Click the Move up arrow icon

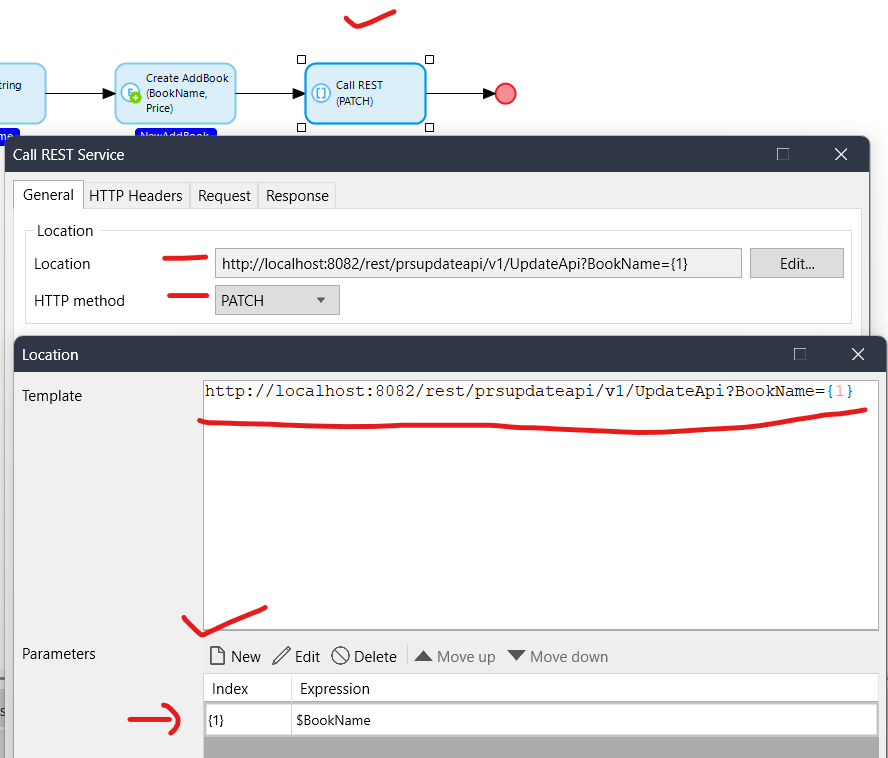click(423, 656)
